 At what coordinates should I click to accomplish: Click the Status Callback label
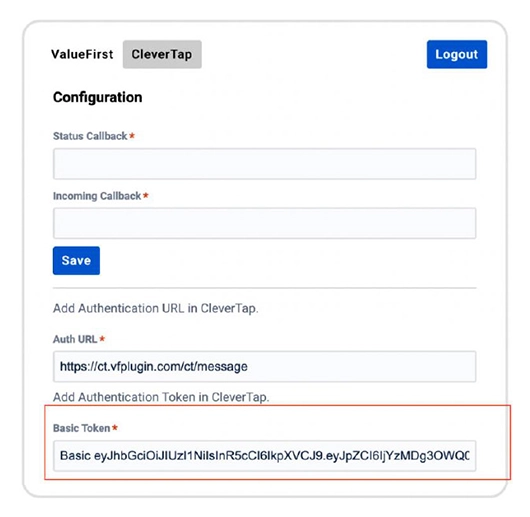90,136
